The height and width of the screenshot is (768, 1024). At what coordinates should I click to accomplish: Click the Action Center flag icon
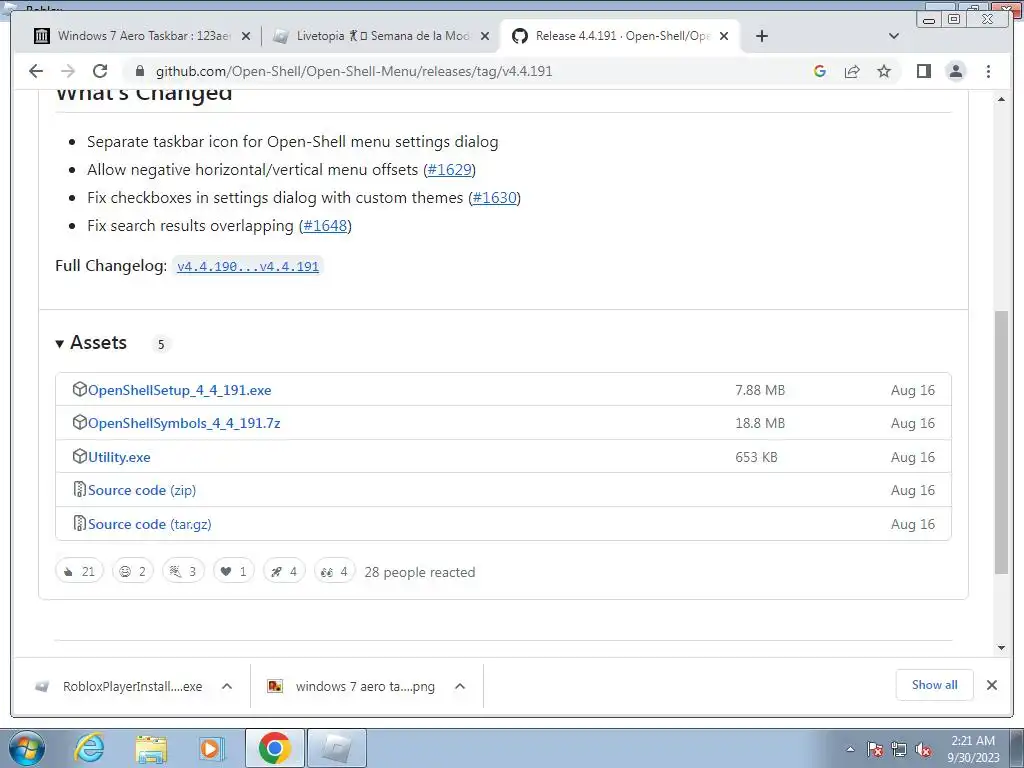click(x=875, y=750)
